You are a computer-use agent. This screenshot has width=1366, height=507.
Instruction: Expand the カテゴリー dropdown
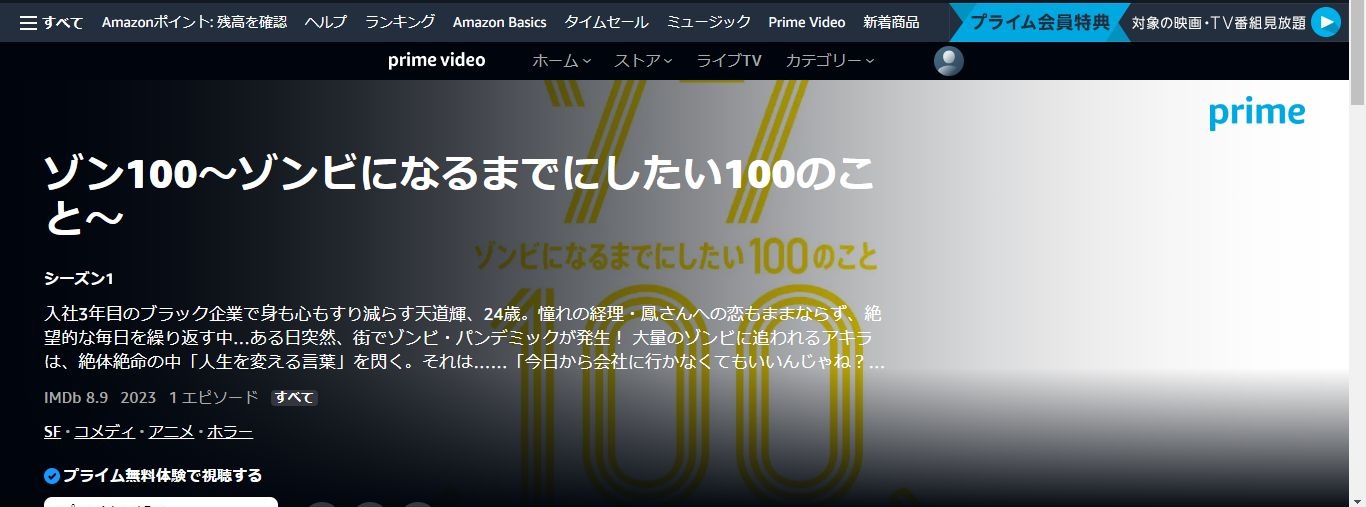point(830,61)
